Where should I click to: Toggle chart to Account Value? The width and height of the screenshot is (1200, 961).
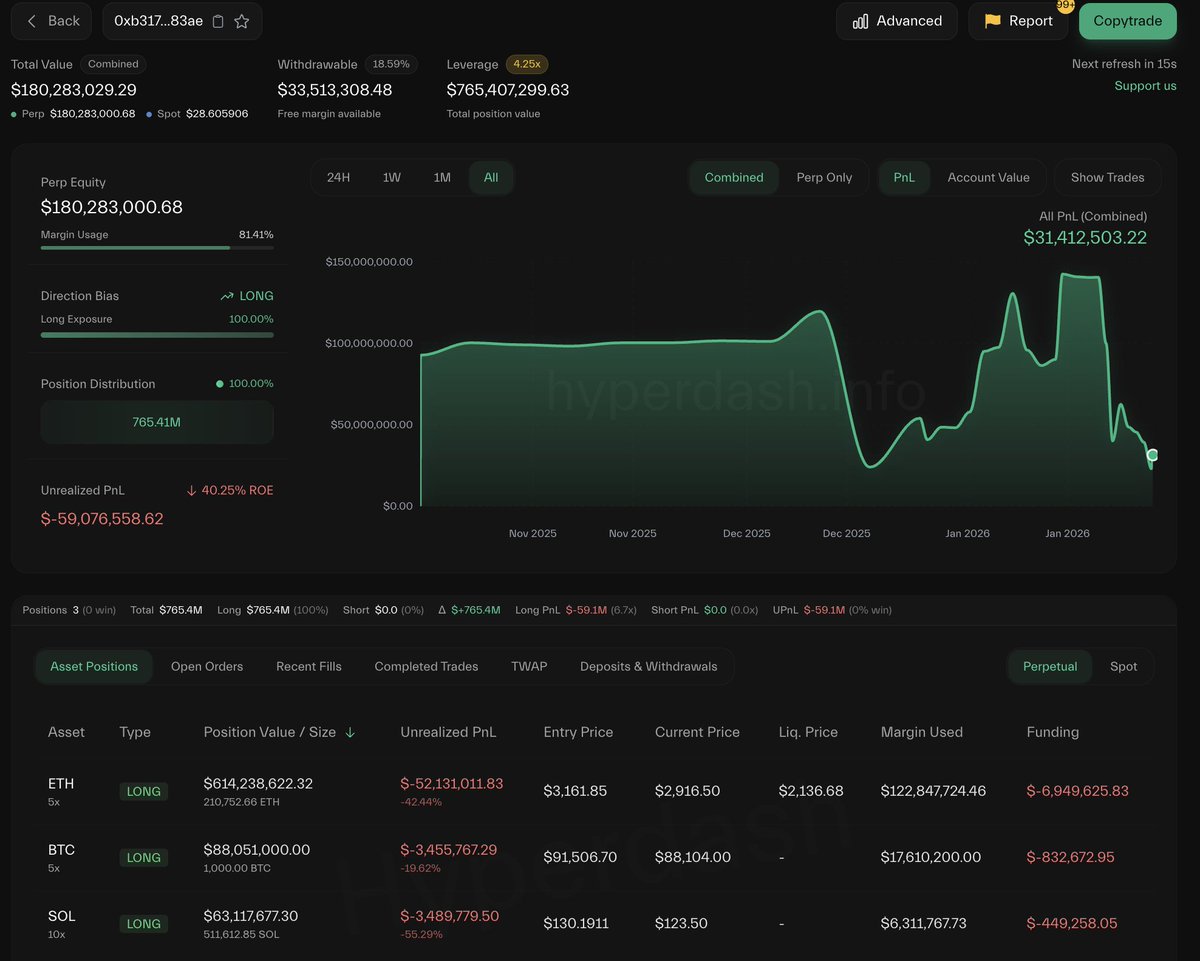(x=988, y=177)
